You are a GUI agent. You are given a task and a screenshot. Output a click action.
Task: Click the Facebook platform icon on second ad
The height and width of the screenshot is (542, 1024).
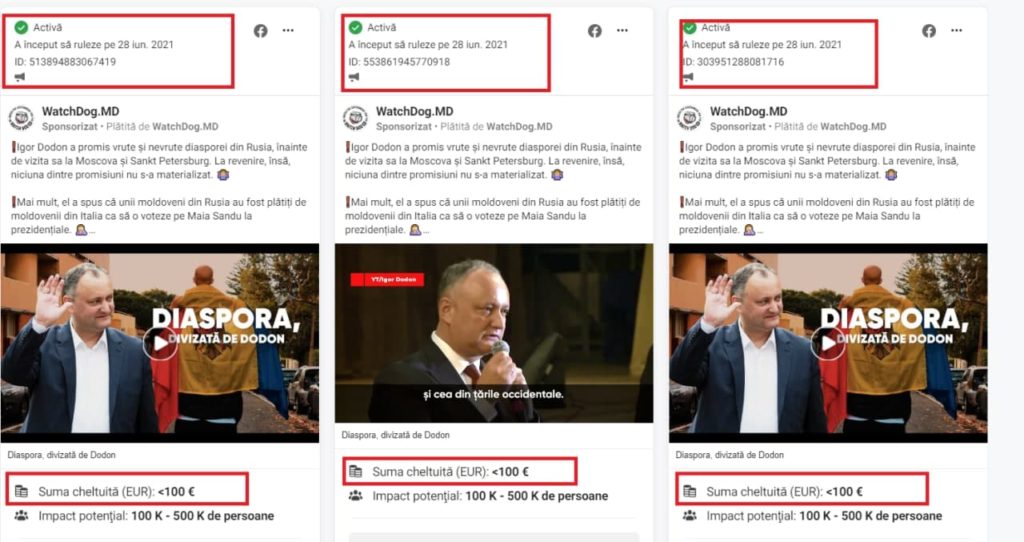coord(594,31)
